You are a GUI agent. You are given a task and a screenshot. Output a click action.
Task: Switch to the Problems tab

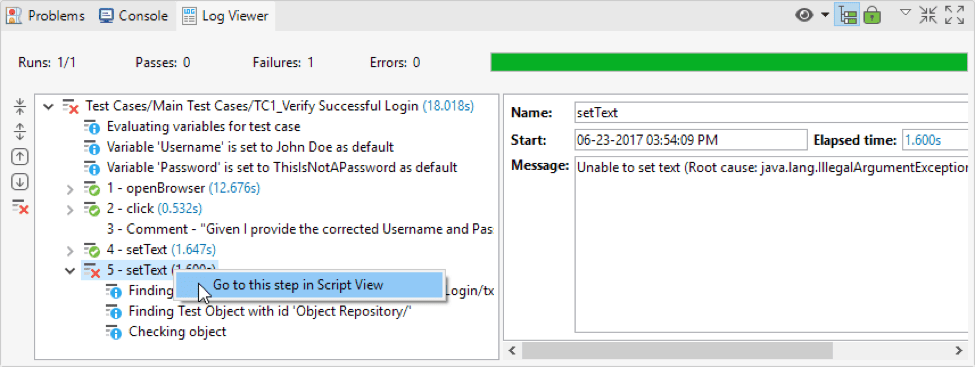(45, 16)
